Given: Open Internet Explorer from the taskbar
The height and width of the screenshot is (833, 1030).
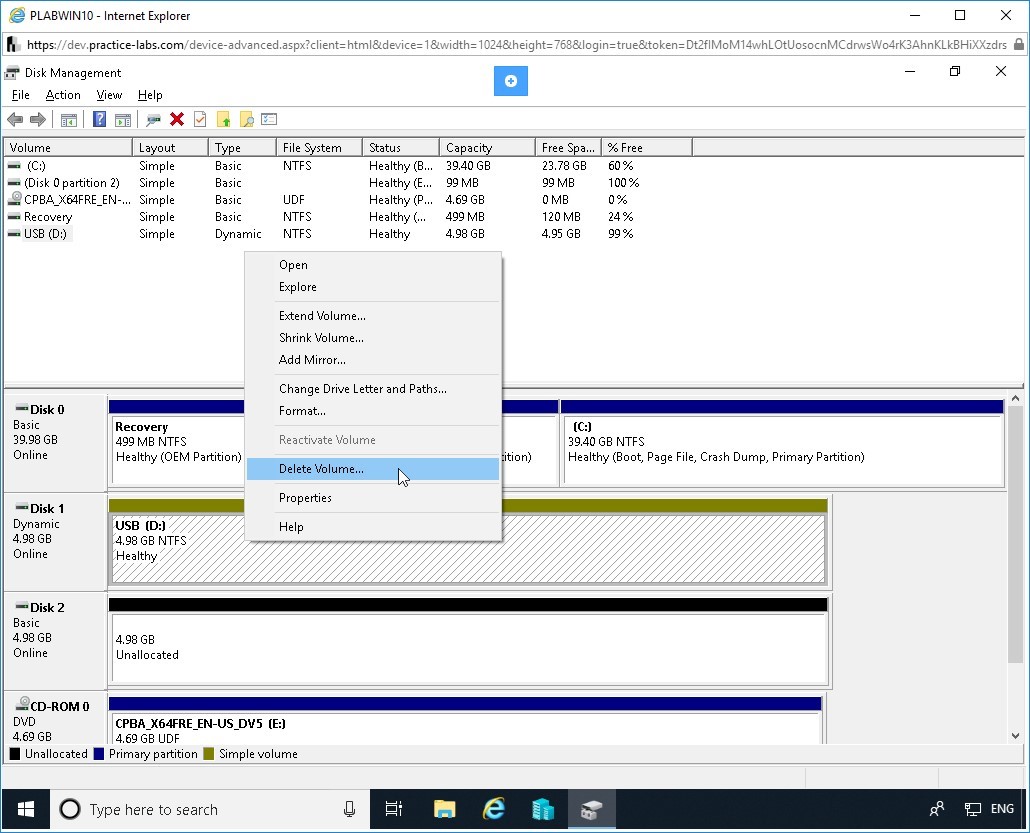Looking at the screenshot, I should pyautogui.click(x=493, y=809).
